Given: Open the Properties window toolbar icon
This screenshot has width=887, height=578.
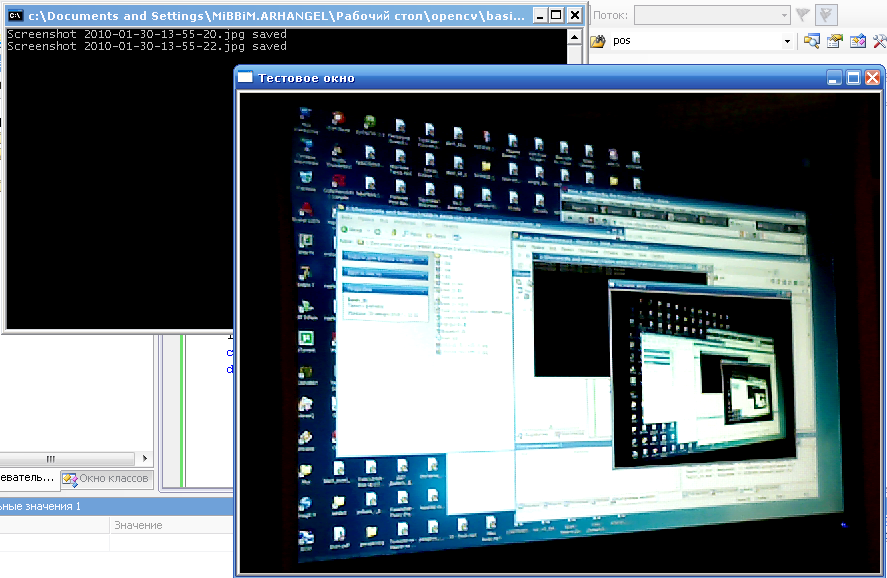Looking at the screenshot, I should point(835,41).
